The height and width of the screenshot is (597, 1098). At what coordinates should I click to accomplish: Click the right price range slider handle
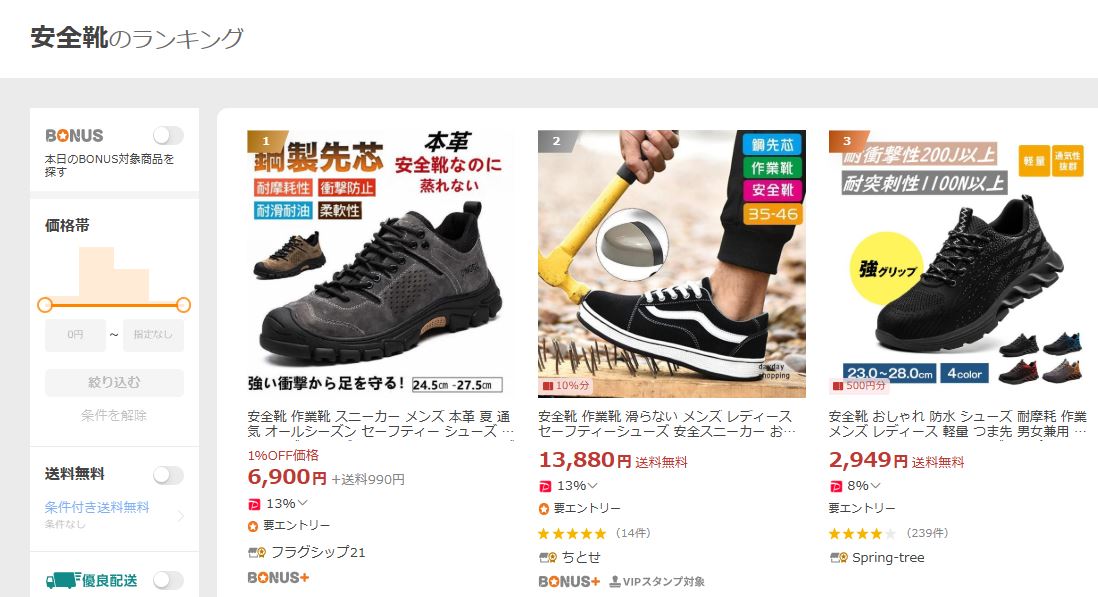tap(183, 305)
